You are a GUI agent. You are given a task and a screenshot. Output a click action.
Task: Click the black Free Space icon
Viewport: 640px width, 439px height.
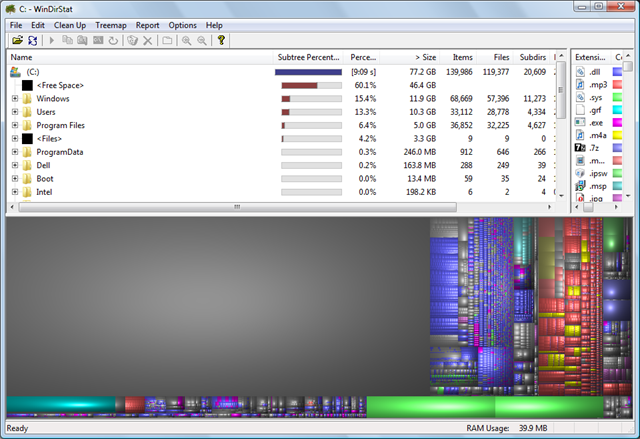tap(27, 85)
